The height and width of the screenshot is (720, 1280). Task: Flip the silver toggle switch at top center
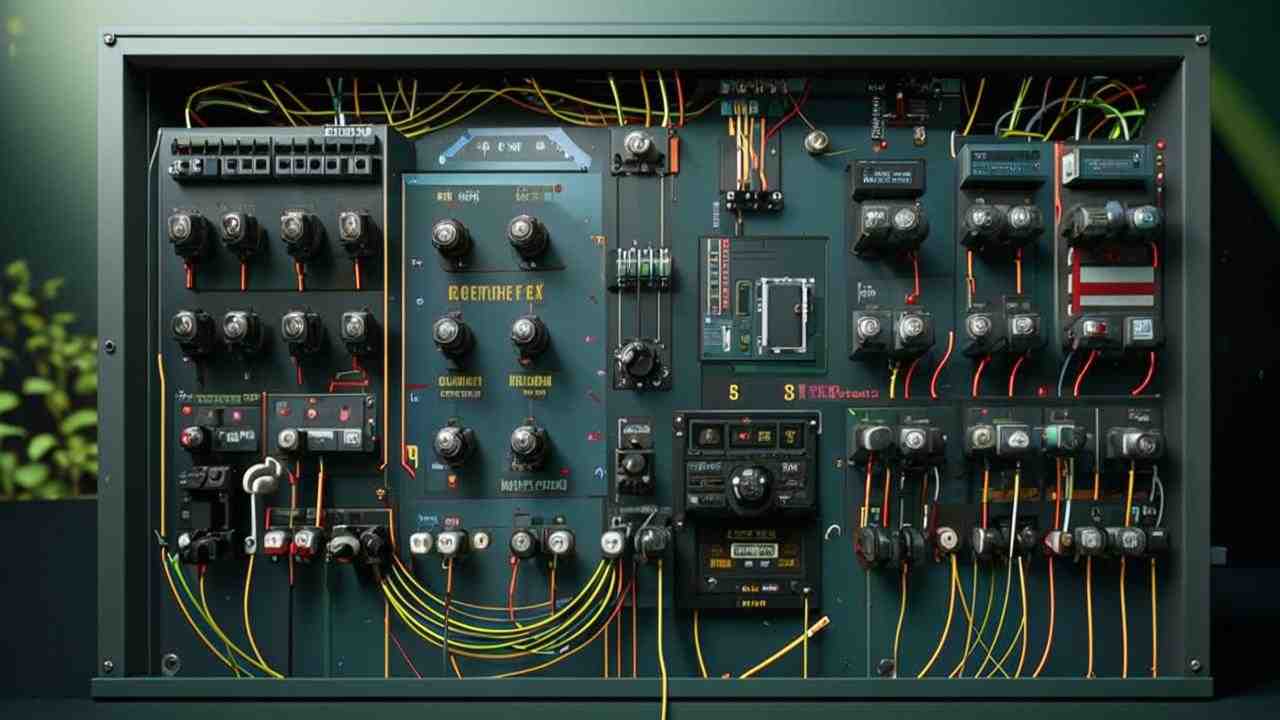(x=637, y=145)
